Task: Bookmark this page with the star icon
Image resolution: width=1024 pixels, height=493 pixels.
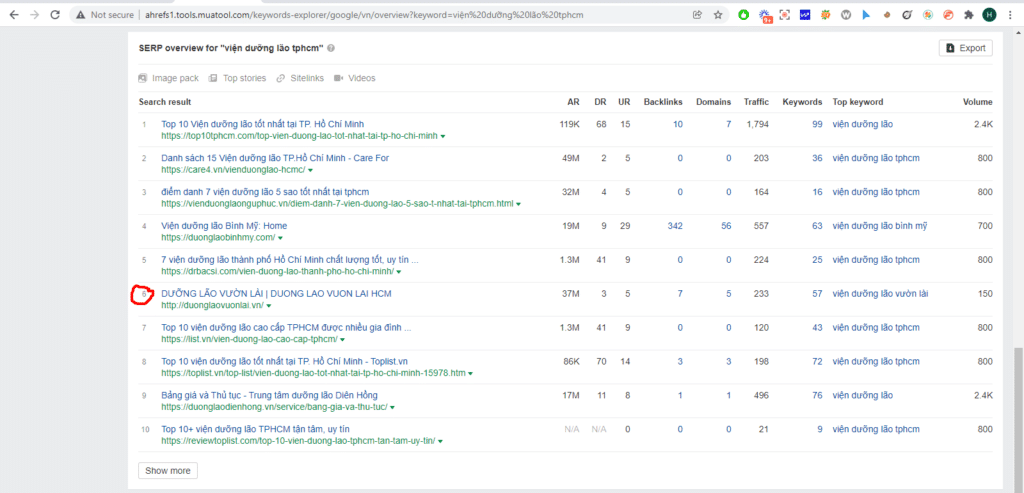Action: (718, 15)
